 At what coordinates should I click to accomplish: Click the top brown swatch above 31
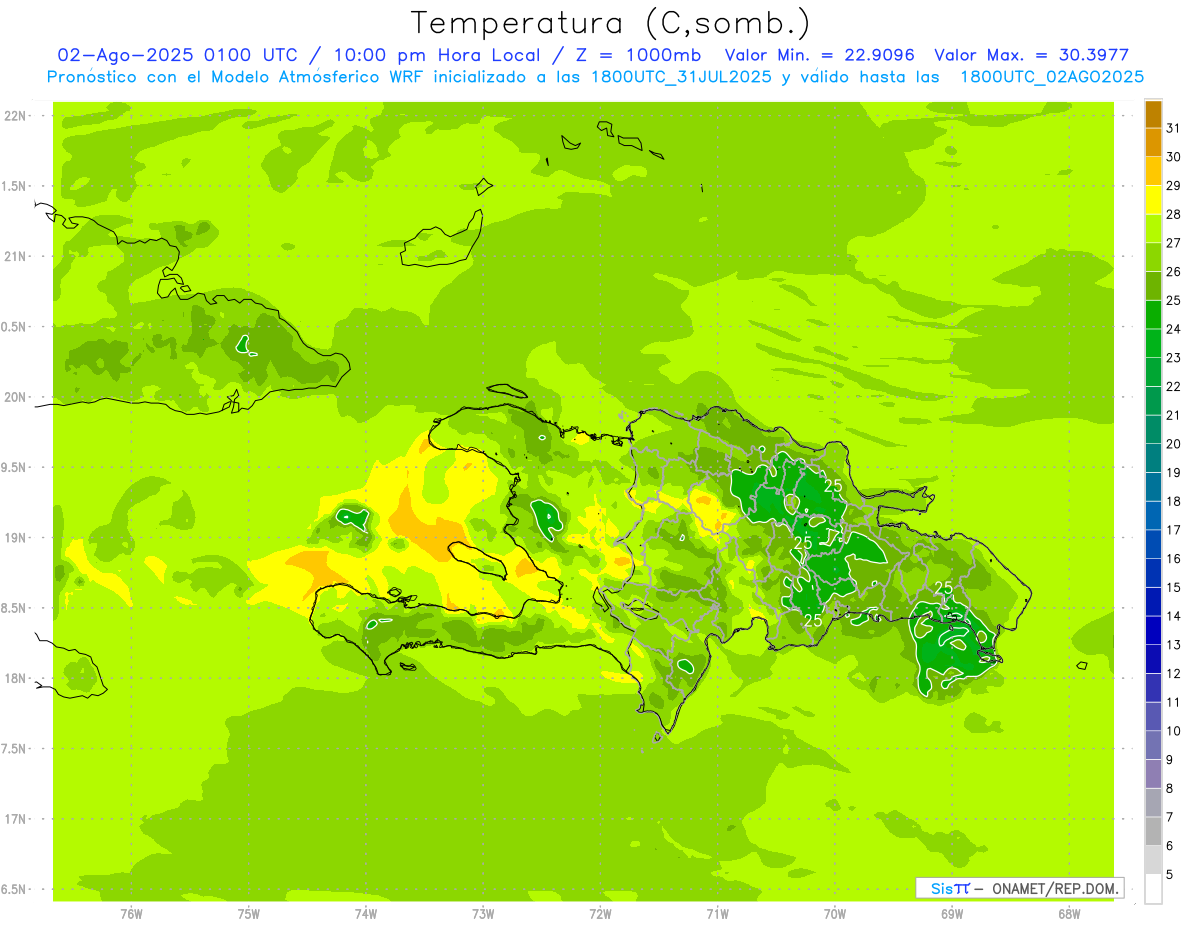tap(1153, 114)
